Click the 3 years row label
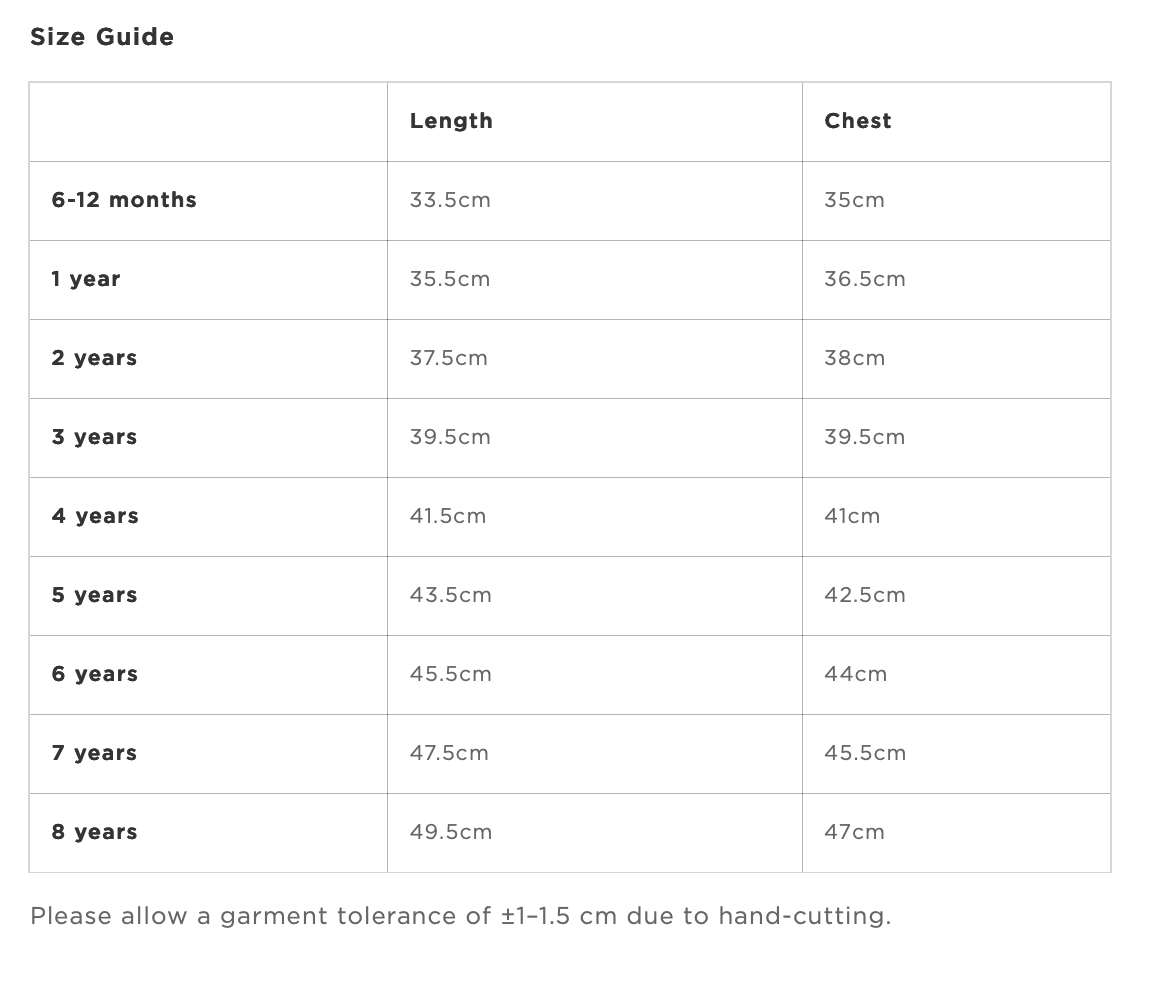The width and height of the screenshot is (1152, 990). tap(94, 437)
